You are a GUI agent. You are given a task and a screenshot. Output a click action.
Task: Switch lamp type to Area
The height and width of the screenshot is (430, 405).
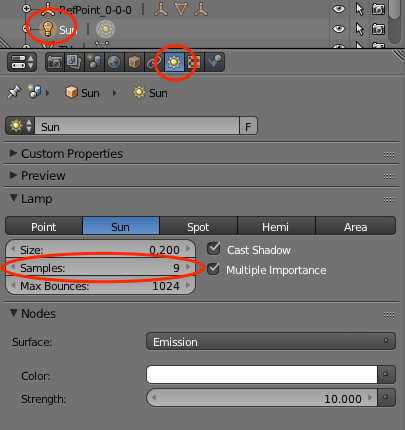pyautogui.click(x=355, y=227)
